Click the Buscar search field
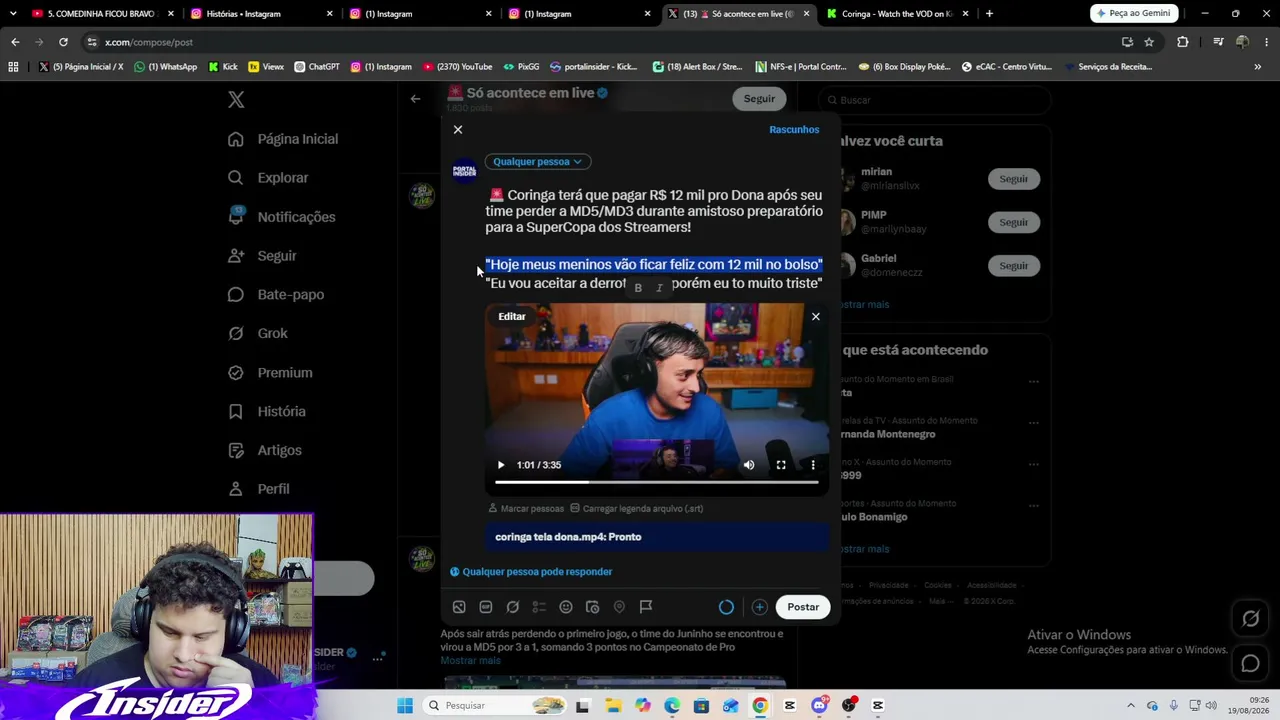Image resolution: width=1280 pixels, height=720 pixels. click(935, 100)
